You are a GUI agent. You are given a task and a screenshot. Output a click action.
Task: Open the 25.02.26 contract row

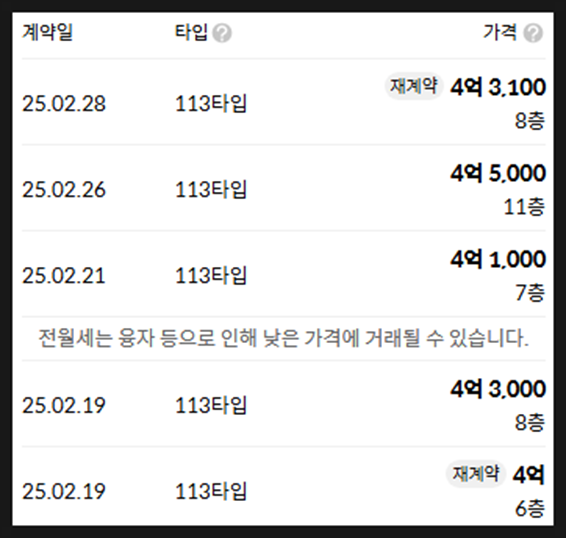tap(284, 188)
